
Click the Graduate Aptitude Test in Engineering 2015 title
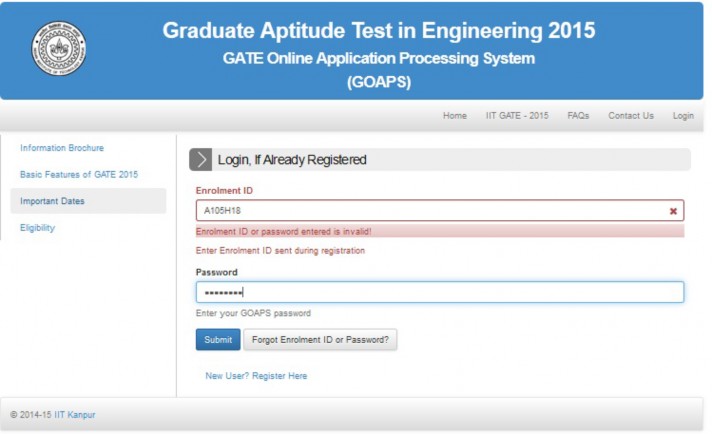click(x=379, y=31)
